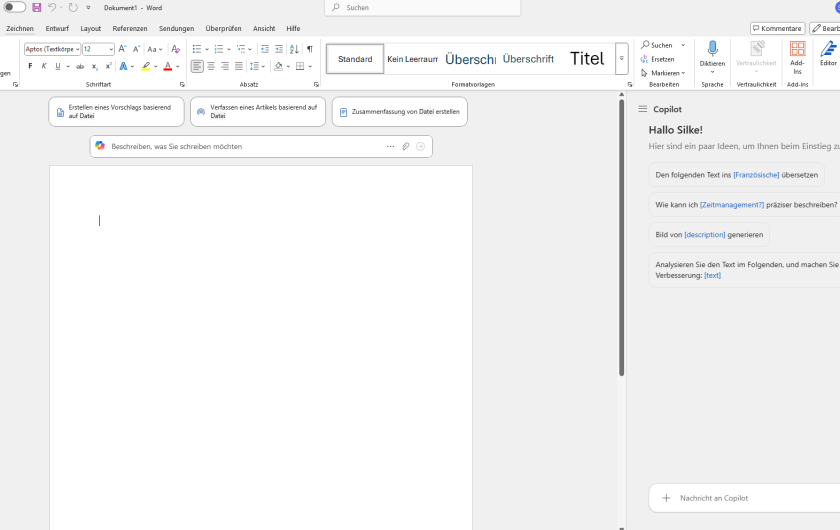Apply subscript formatting
Image resolution: width=840 pixels, height=530 pixels.
94,66
